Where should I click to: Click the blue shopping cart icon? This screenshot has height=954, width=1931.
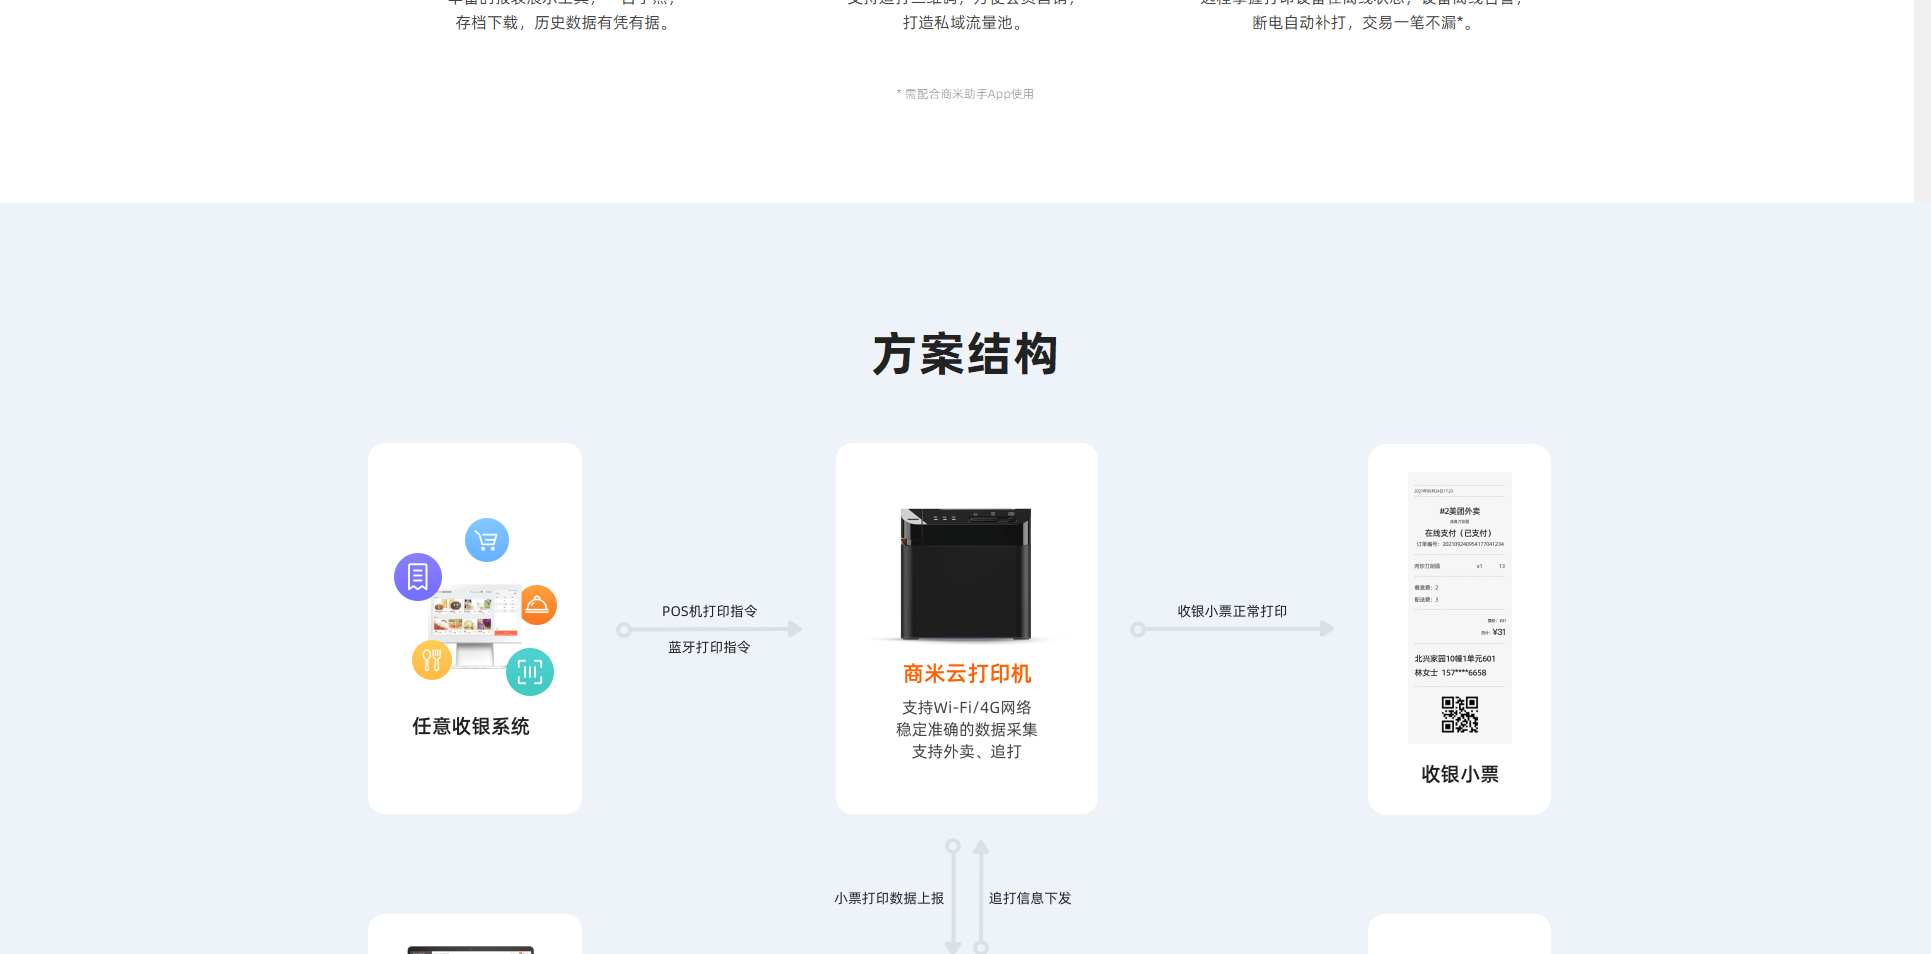487,540
